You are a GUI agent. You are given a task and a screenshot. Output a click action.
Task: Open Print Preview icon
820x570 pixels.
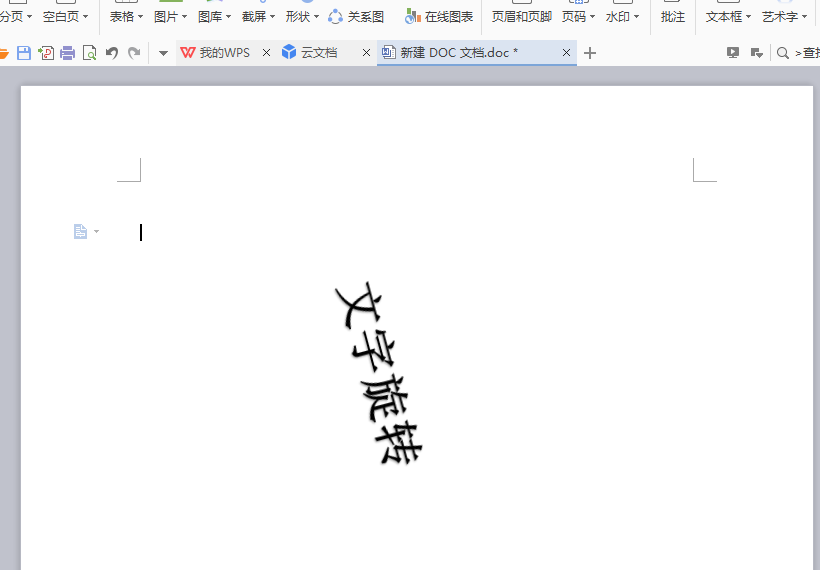[x=89, y=53]
